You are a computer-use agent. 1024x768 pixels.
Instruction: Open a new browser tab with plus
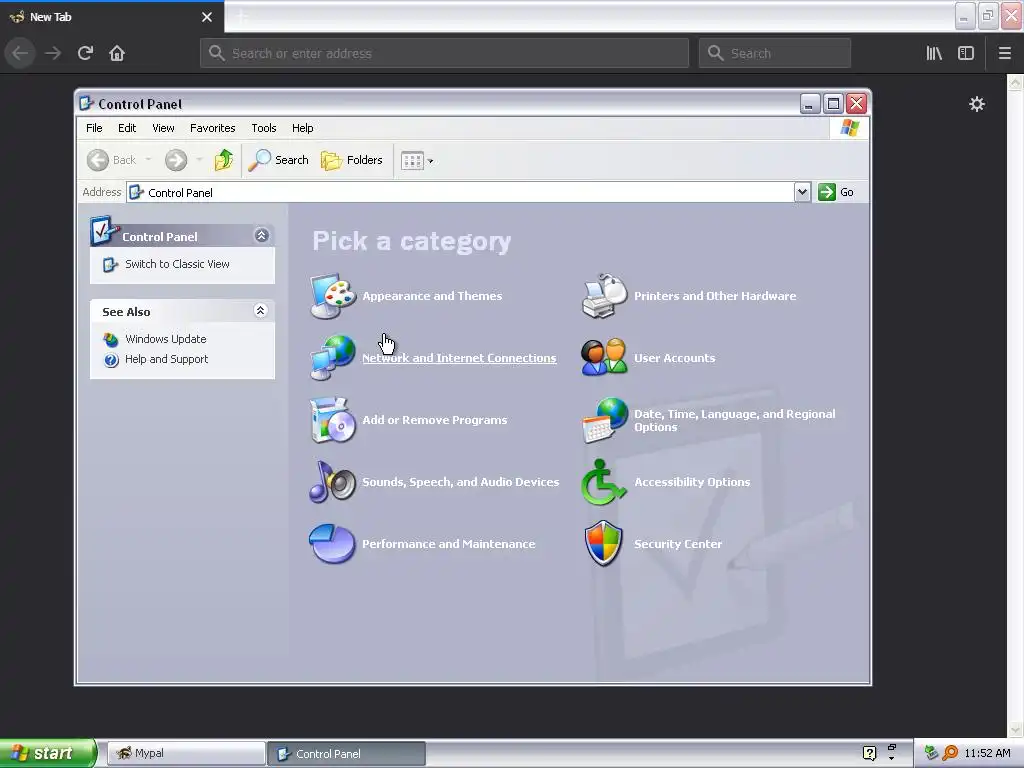point(241,17)
